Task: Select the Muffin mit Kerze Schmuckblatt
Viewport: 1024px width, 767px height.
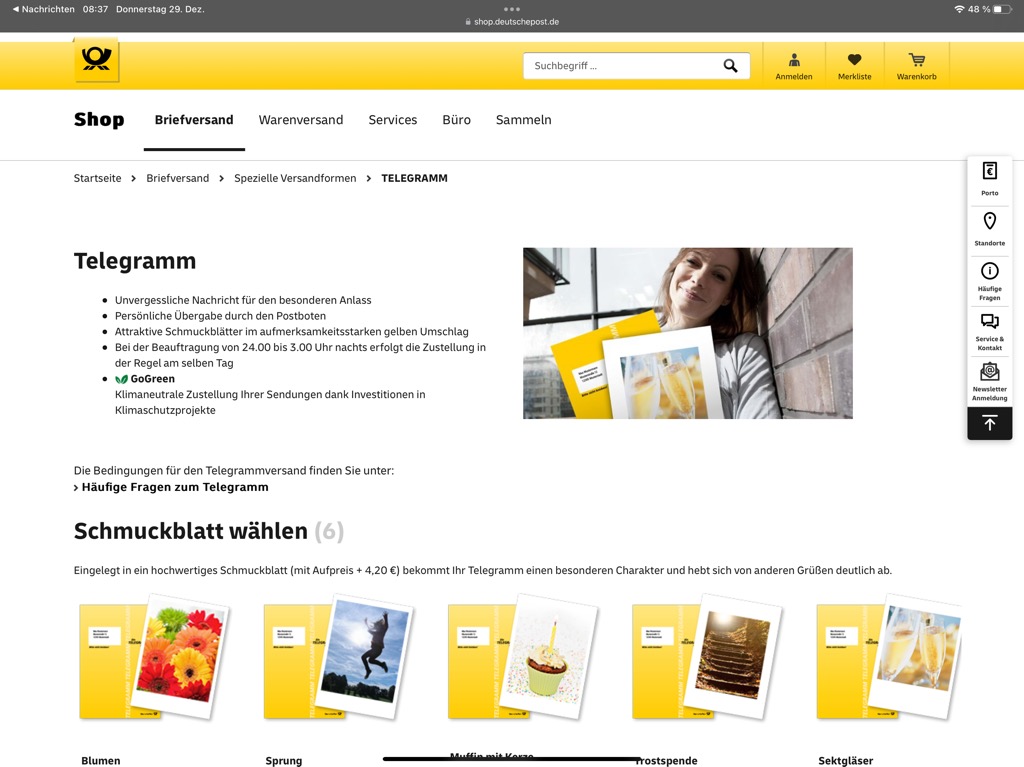Action: pyautogui.click(x=523, y=658)
